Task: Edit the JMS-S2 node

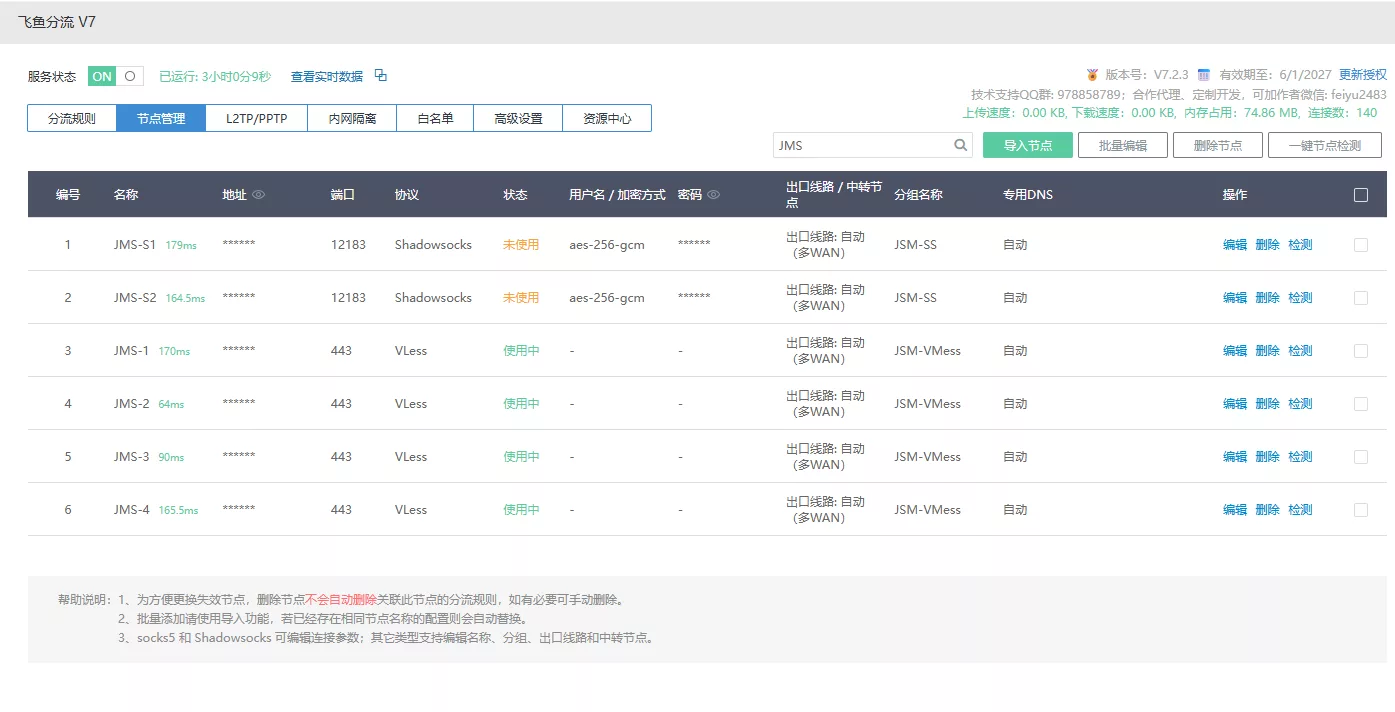Action: point(1235,297)
